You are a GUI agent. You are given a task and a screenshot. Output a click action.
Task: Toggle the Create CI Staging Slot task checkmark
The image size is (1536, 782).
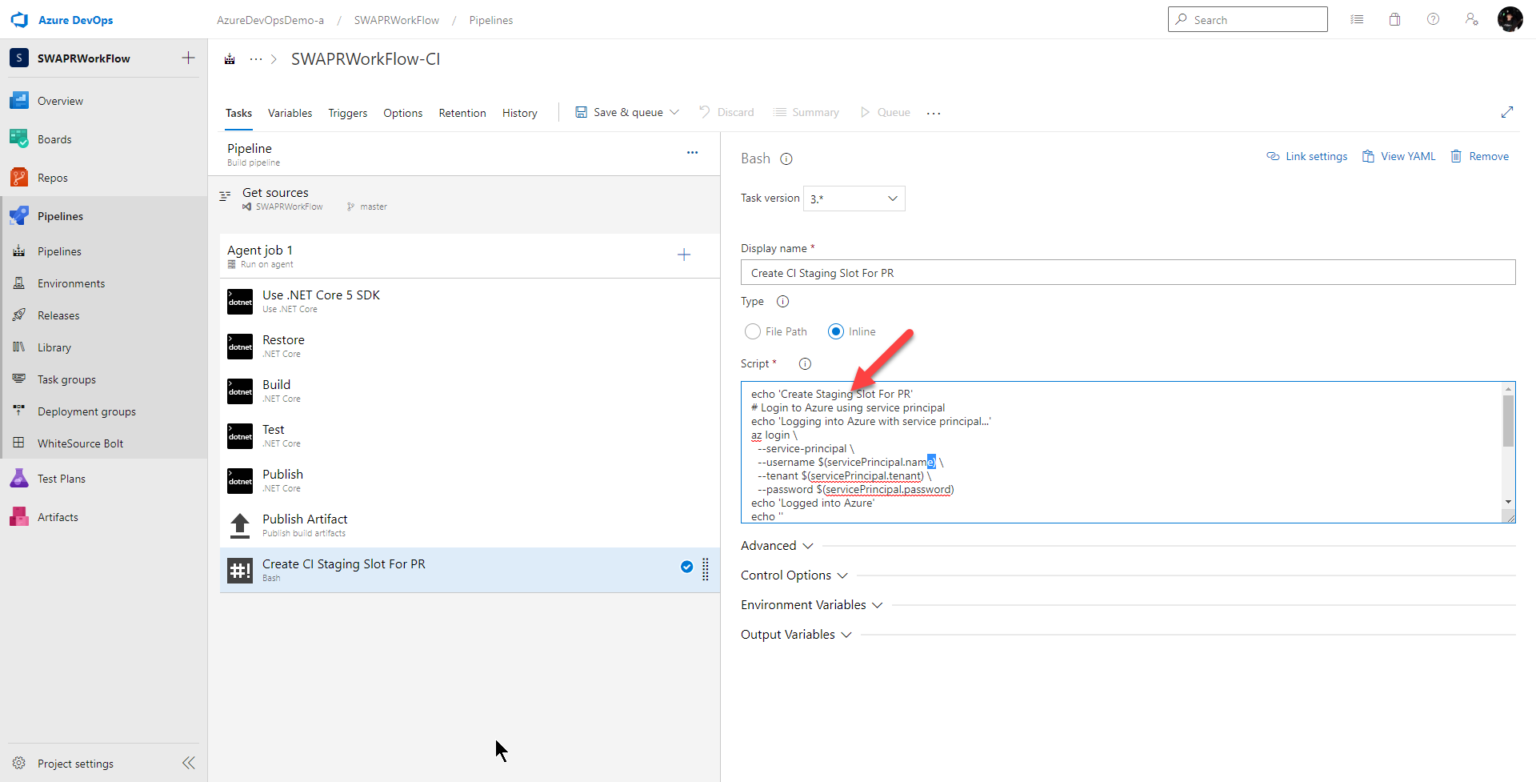[687, 567]
